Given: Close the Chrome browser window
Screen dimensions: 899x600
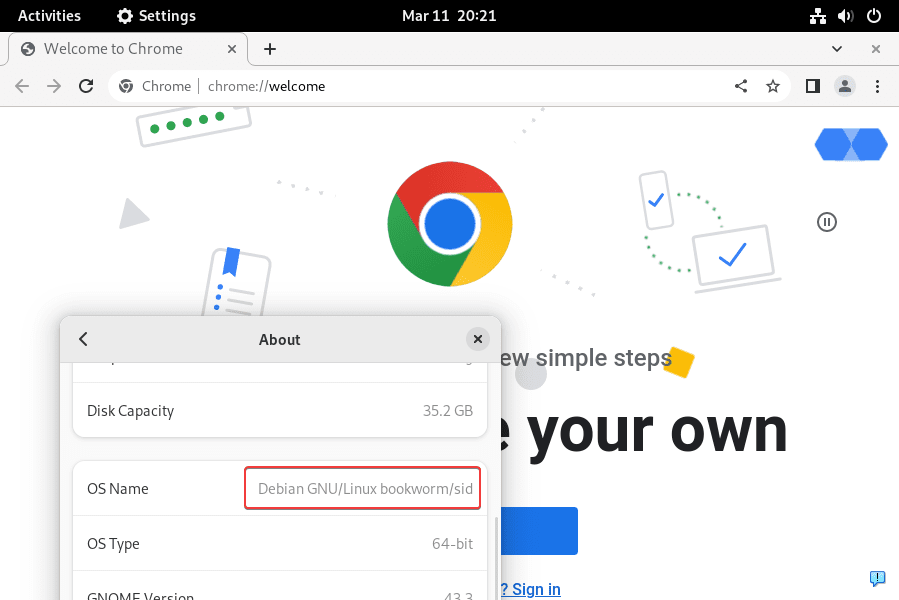Looking at the screenshot, I should tap(875, 49).
